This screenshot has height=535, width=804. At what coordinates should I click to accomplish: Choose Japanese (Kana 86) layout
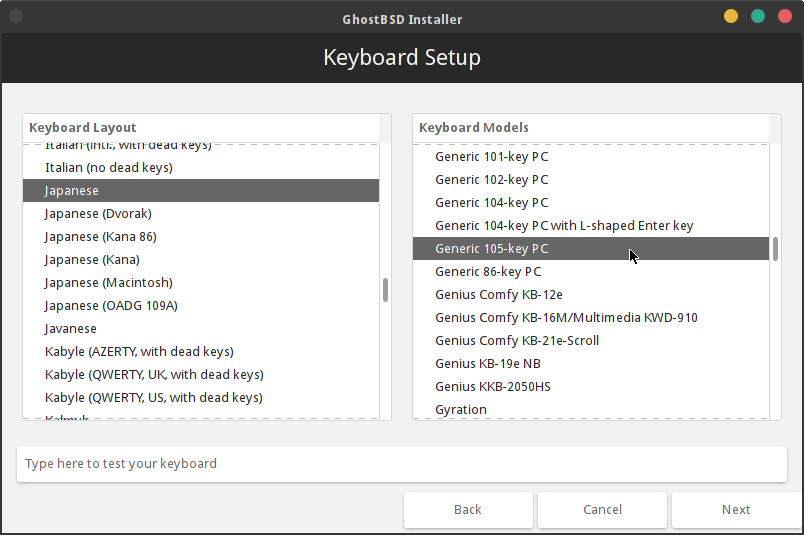pyautogui.click(x=100, y=237)
